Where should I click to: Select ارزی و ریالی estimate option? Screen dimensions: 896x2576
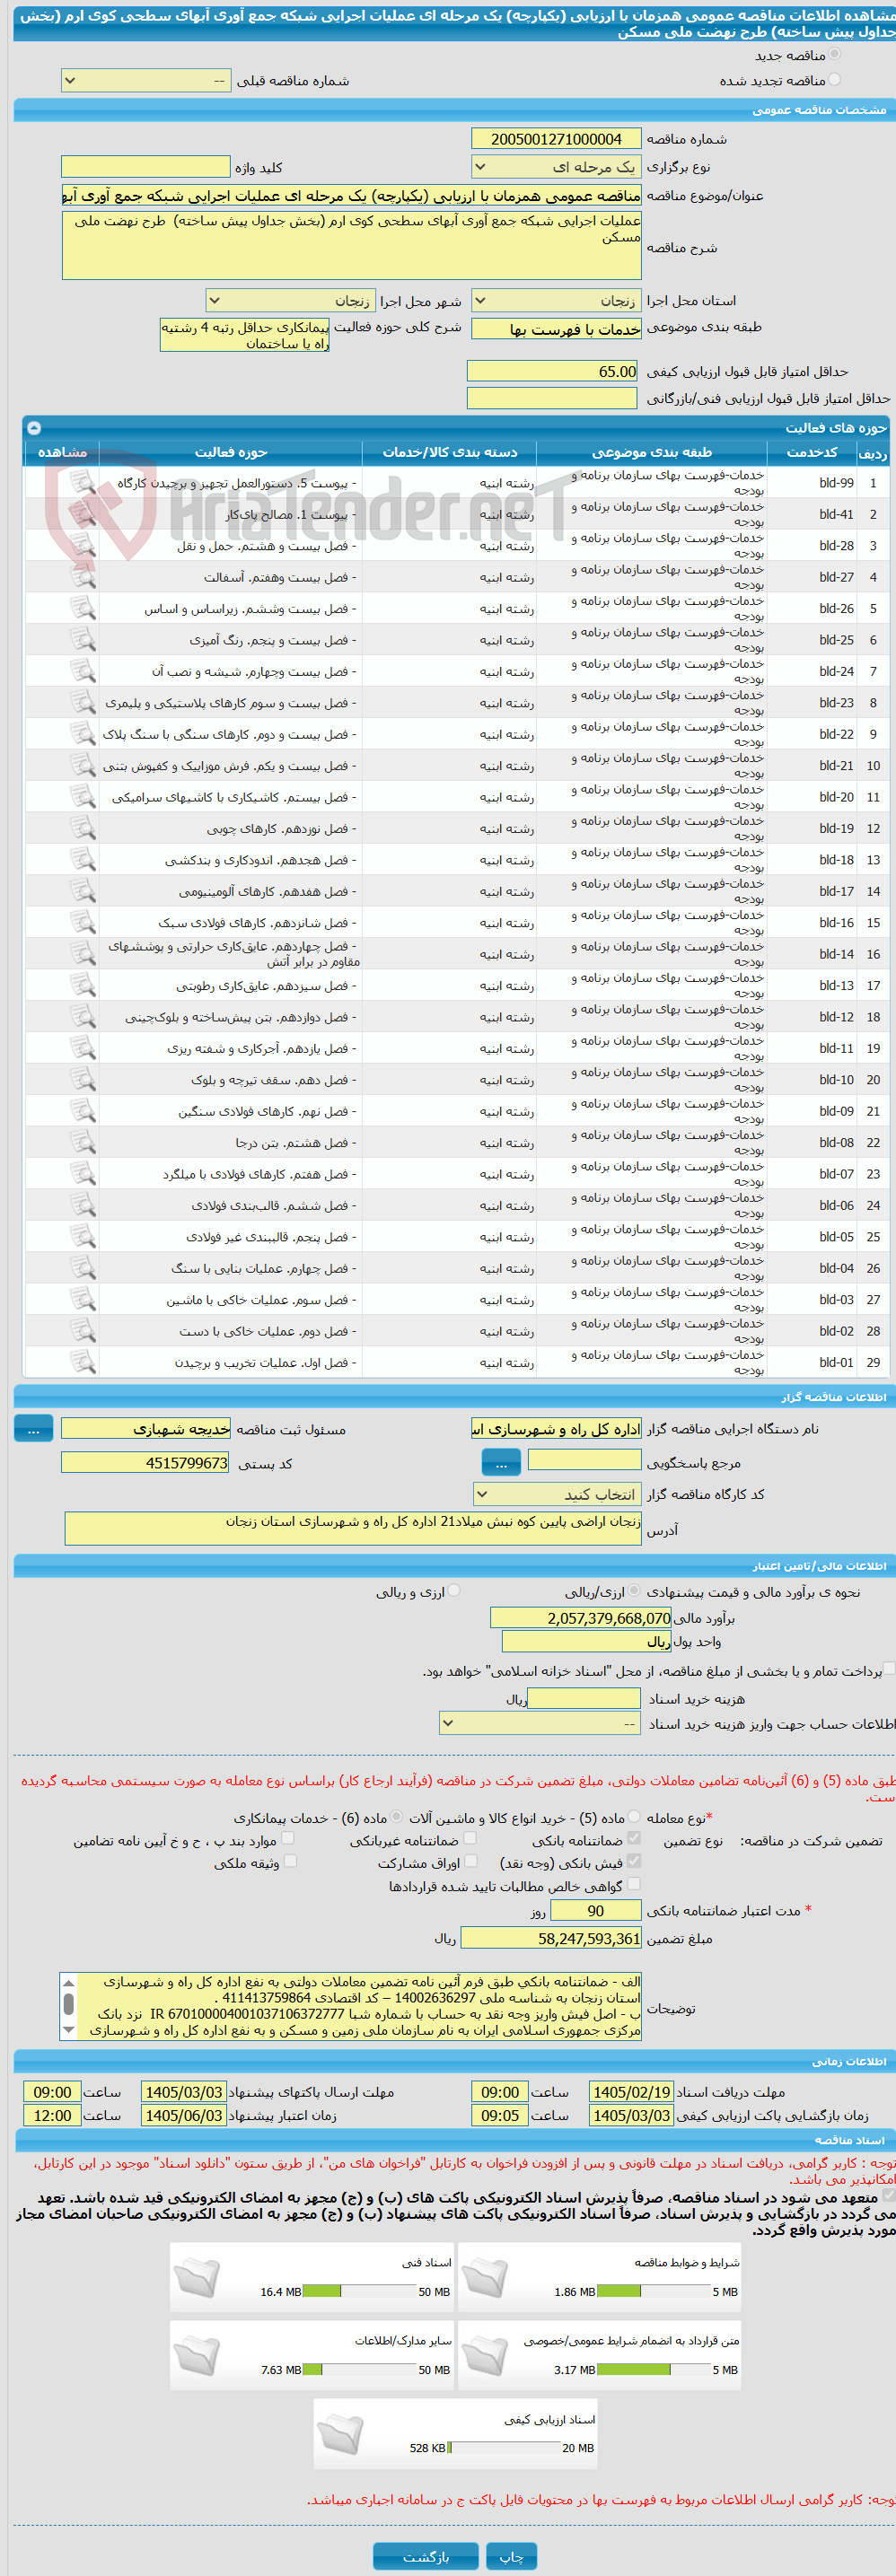[455, 1591]
